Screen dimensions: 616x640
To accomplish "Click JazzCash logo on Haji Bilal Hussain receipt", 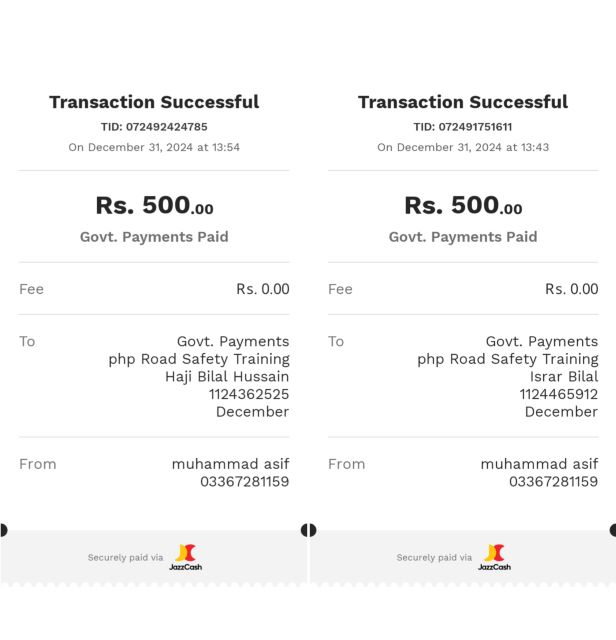I will pyautogui.click(x=186, y=557).
